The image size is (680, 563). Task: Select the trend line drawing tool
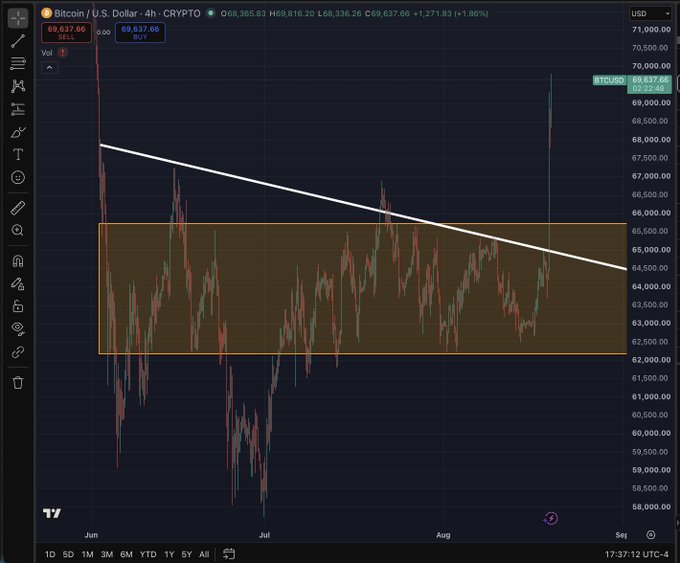coord(18,41)
